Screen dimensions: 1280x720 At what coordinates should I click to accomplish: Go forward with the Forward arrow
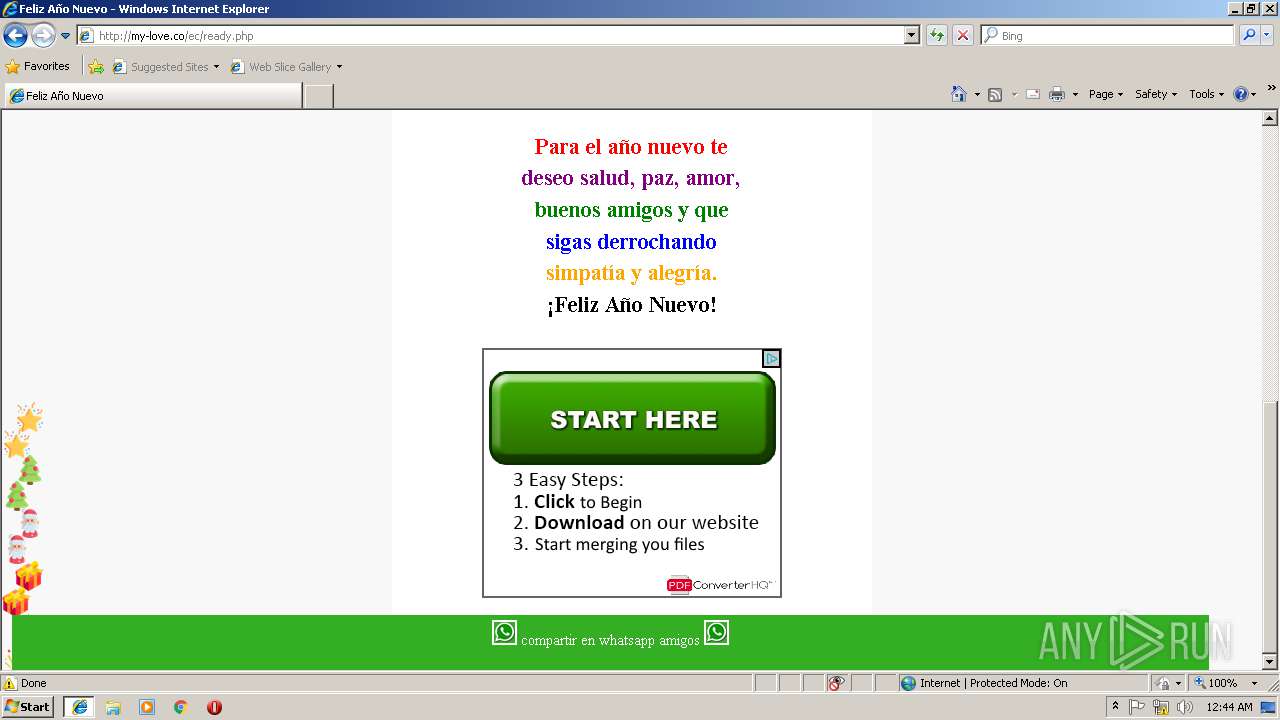click(43, 36)
